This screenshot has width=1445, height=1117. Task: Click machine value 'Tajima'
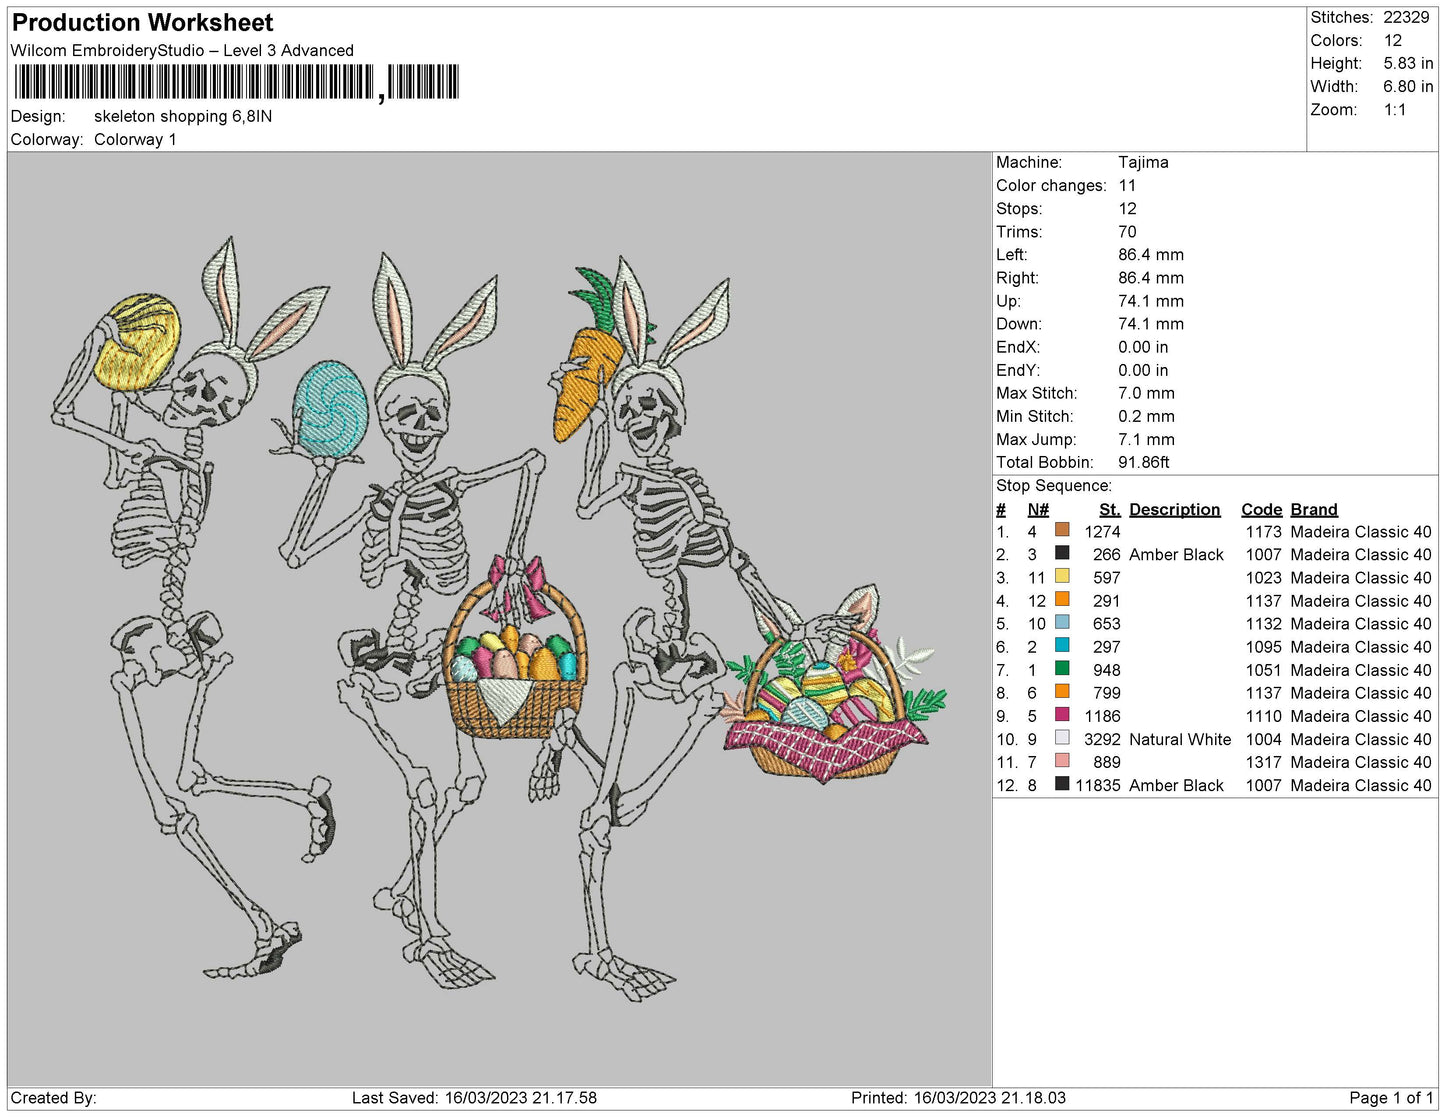pos(1143,162)
